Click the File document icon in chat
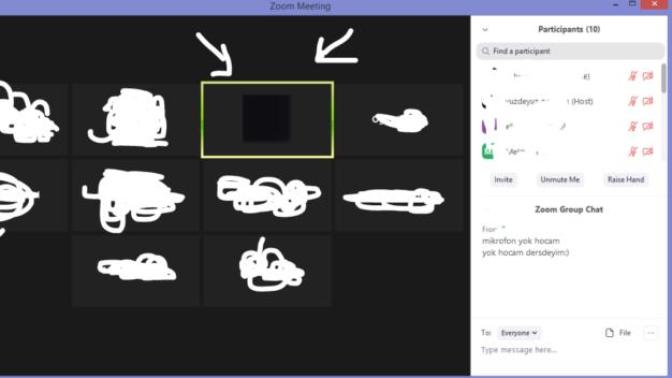672x378 pixels. coord(609,333)
